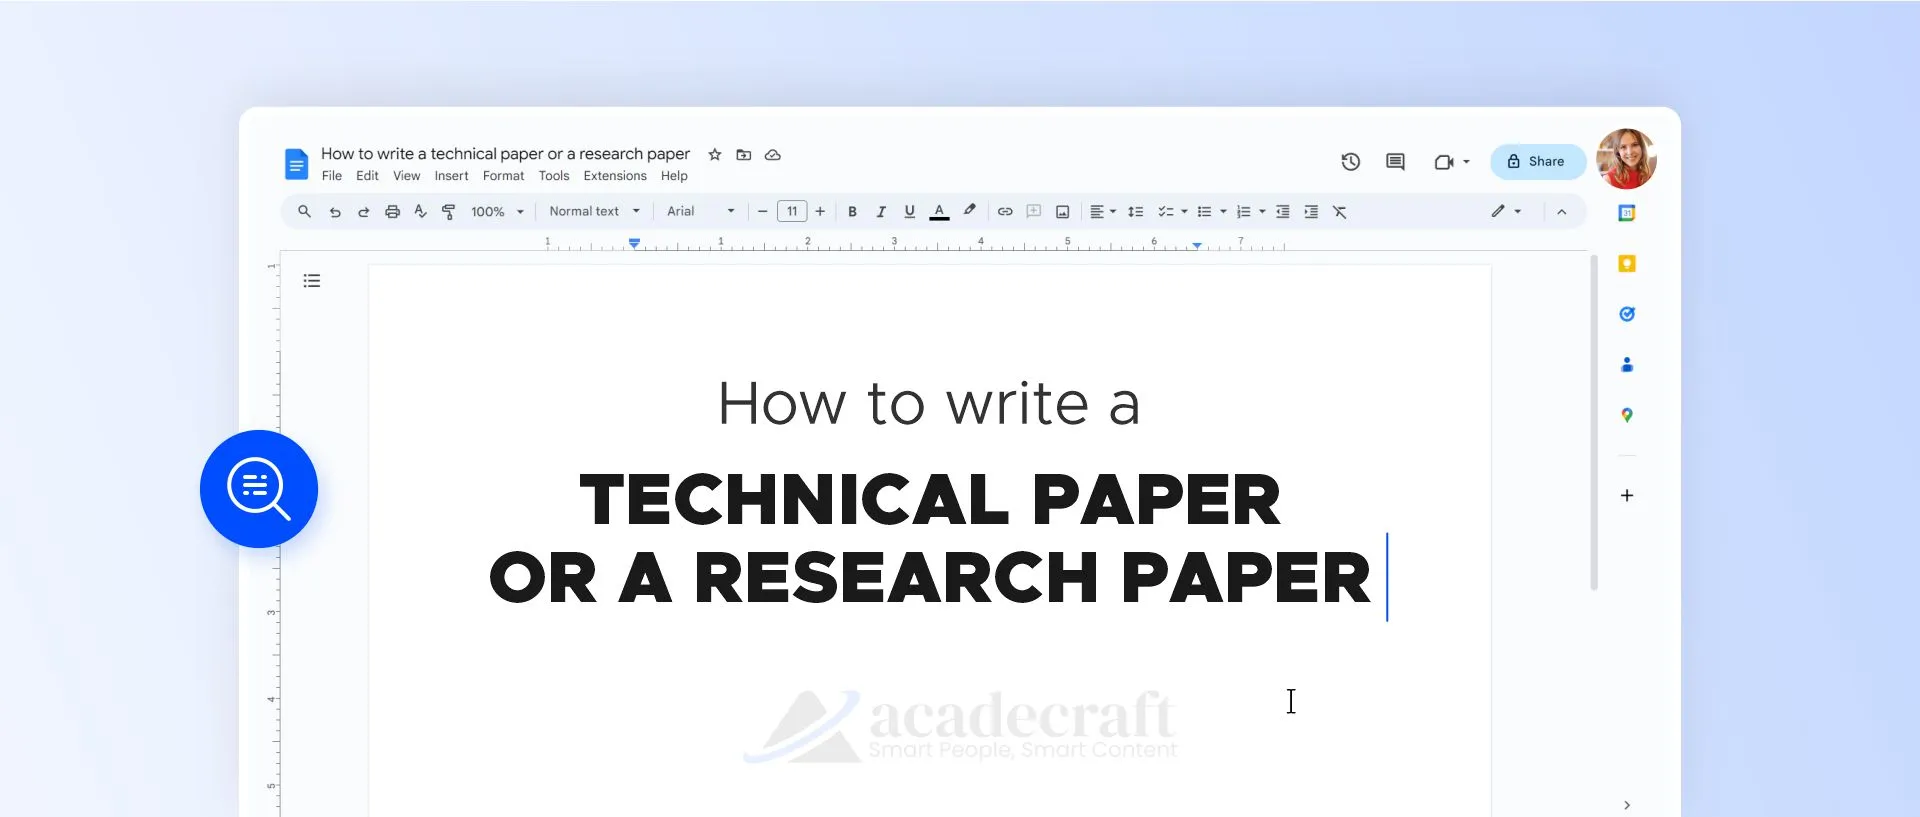The height and width of the screenshot is (817, 1920).
Task: Open Contacts side panel
Action: (1627, 365)
